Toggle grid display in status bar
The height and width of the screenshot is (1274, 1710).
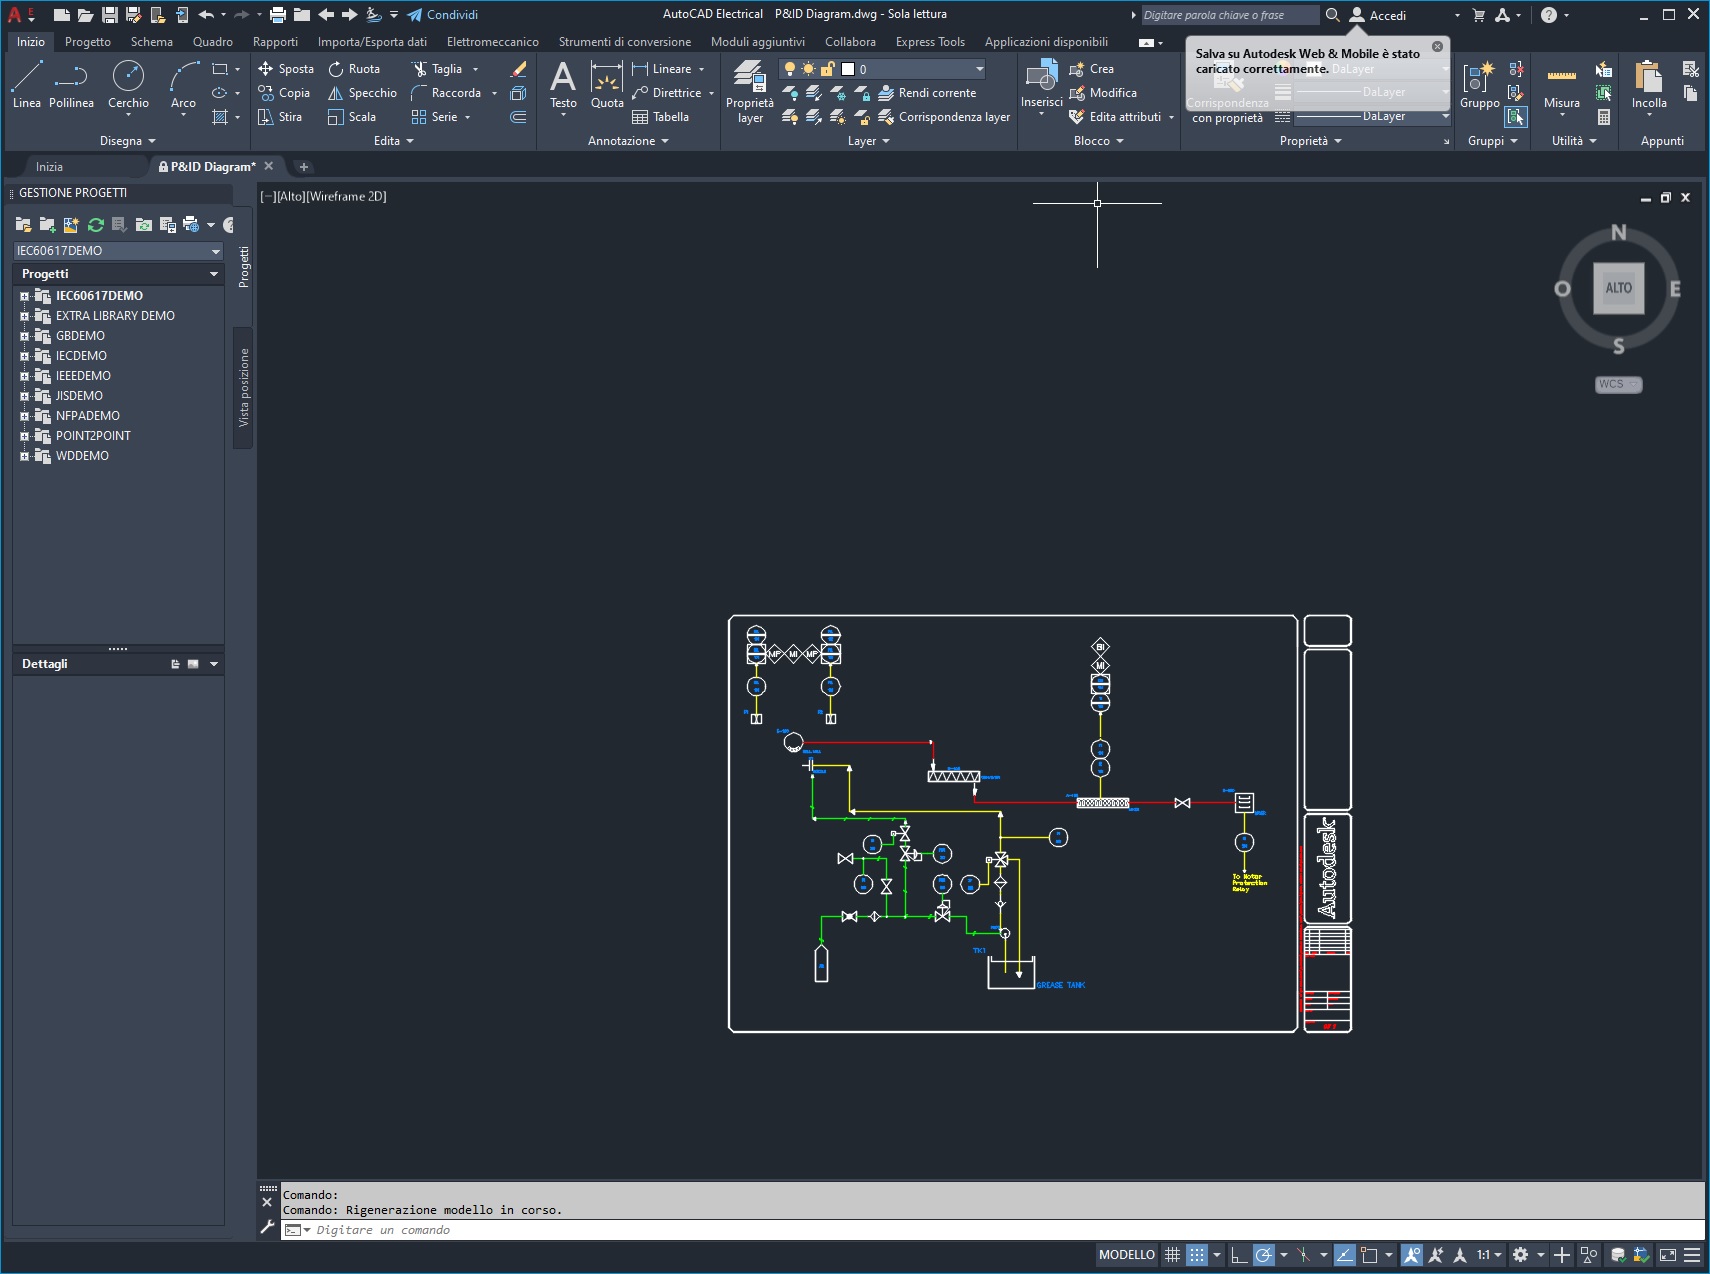[x=1173, y=1255]
